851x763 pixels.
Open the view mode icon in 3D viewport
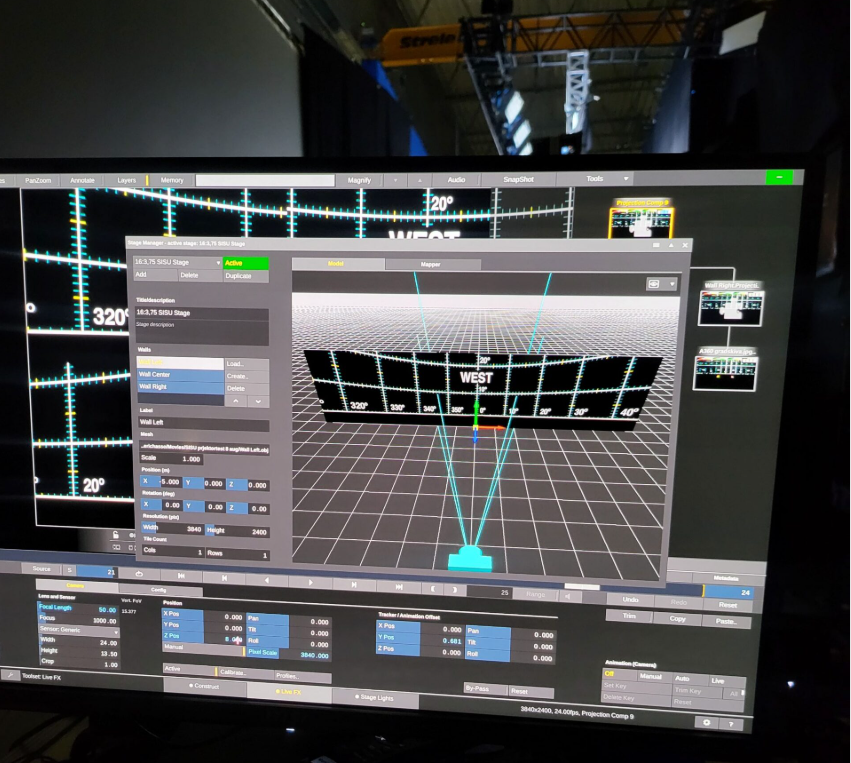tap(658, 284)
